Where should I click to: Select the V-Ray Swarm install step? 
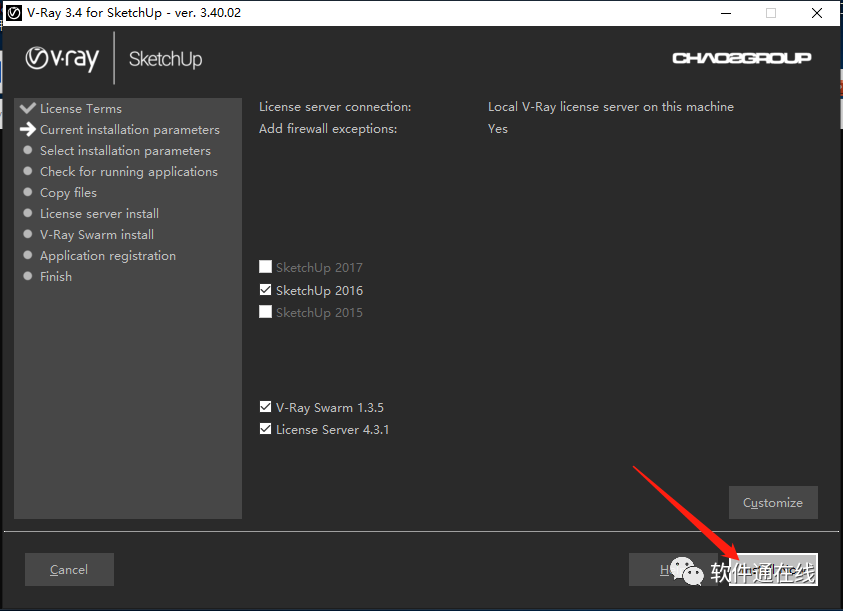(x=97, y=235)
